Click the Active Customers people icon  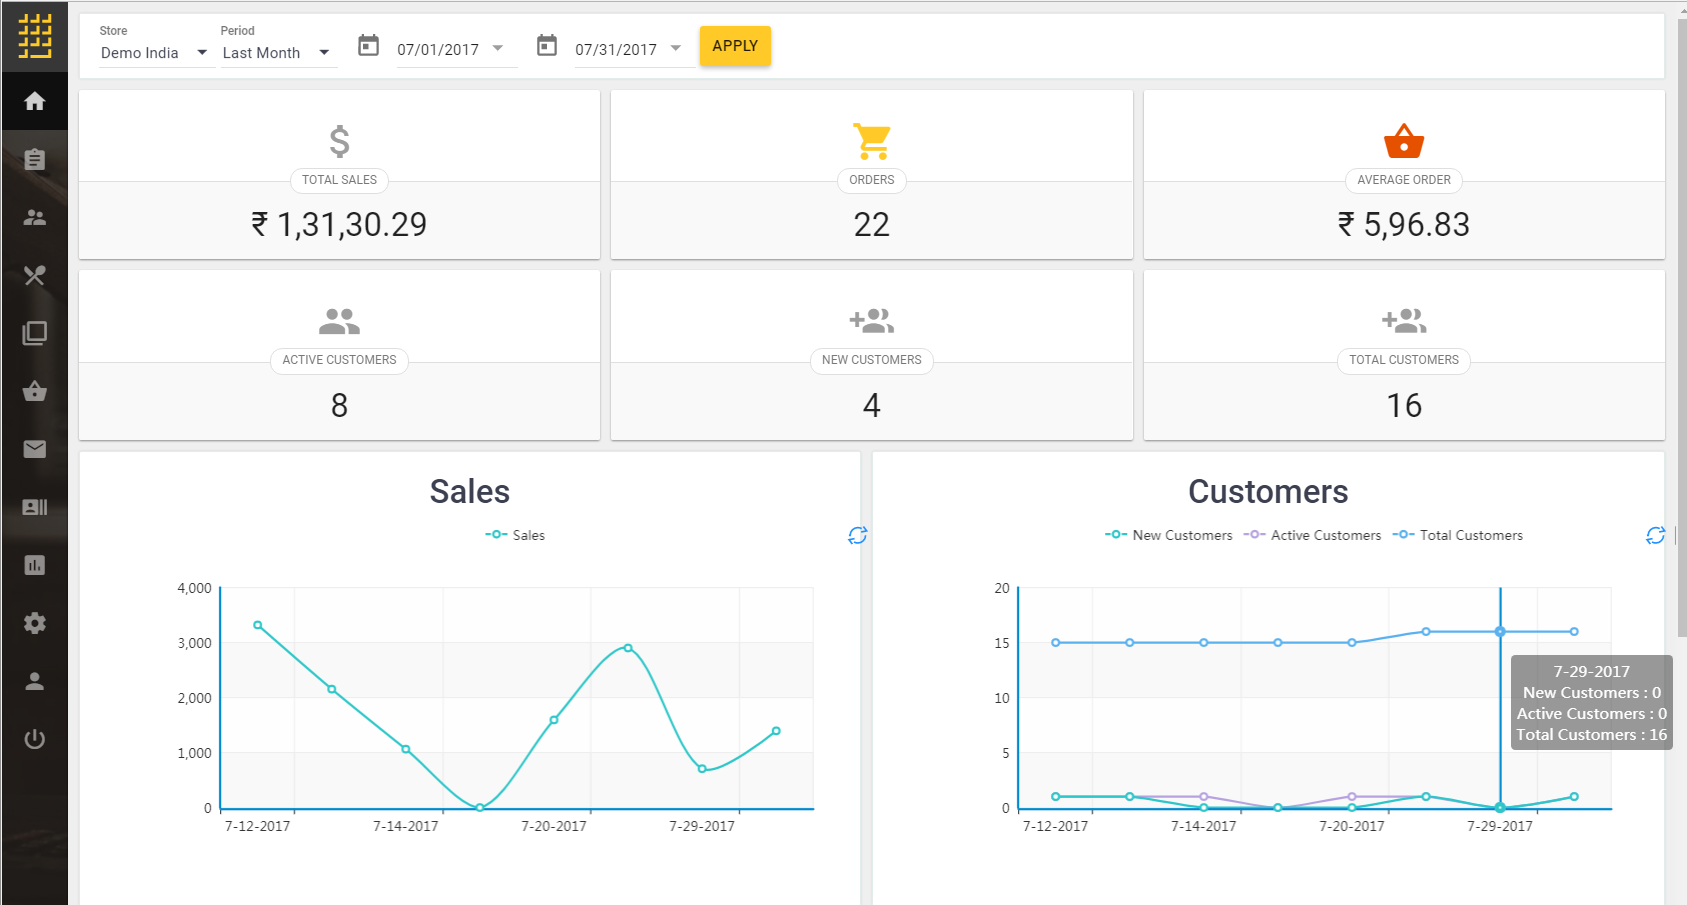click(x=340, y=321)
